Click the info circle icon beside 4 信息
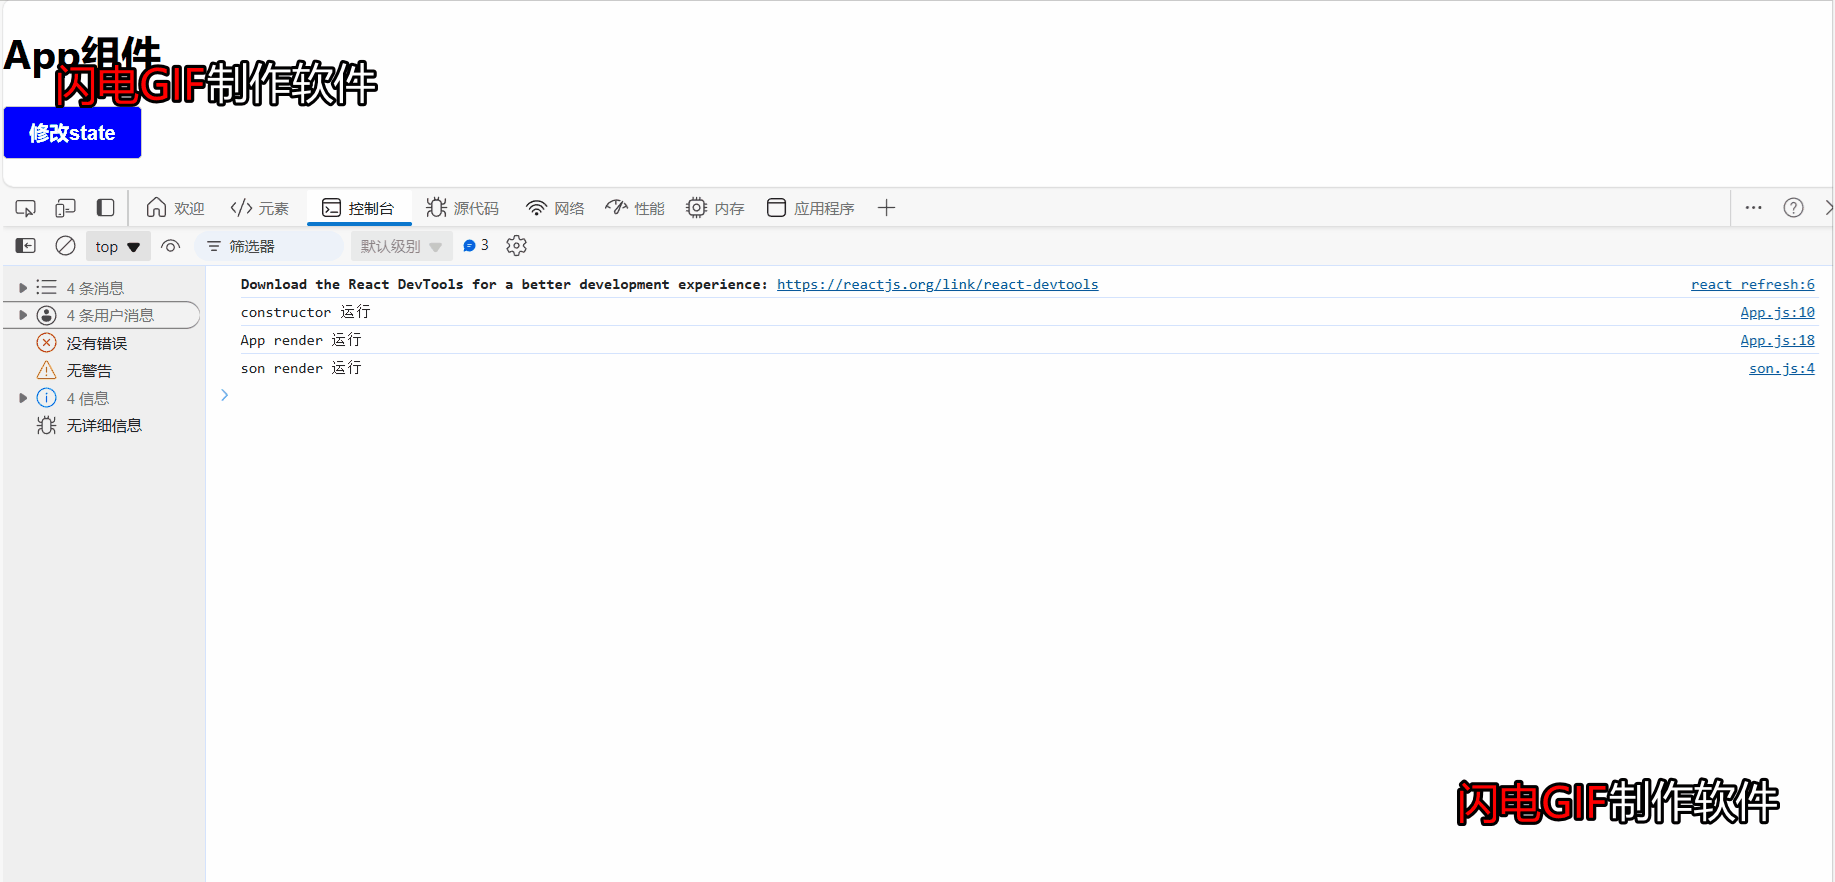The width and height of the screenshot is (1835, 882). coord(46,398)
